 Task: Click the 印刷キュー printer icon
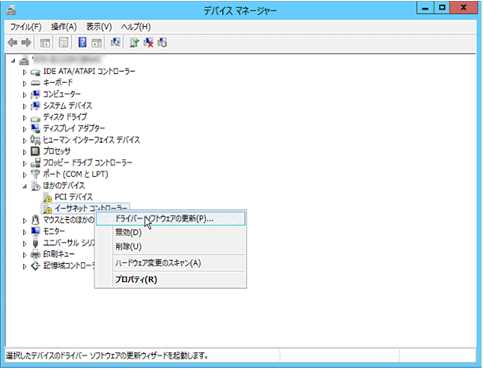tap(36, 254)
